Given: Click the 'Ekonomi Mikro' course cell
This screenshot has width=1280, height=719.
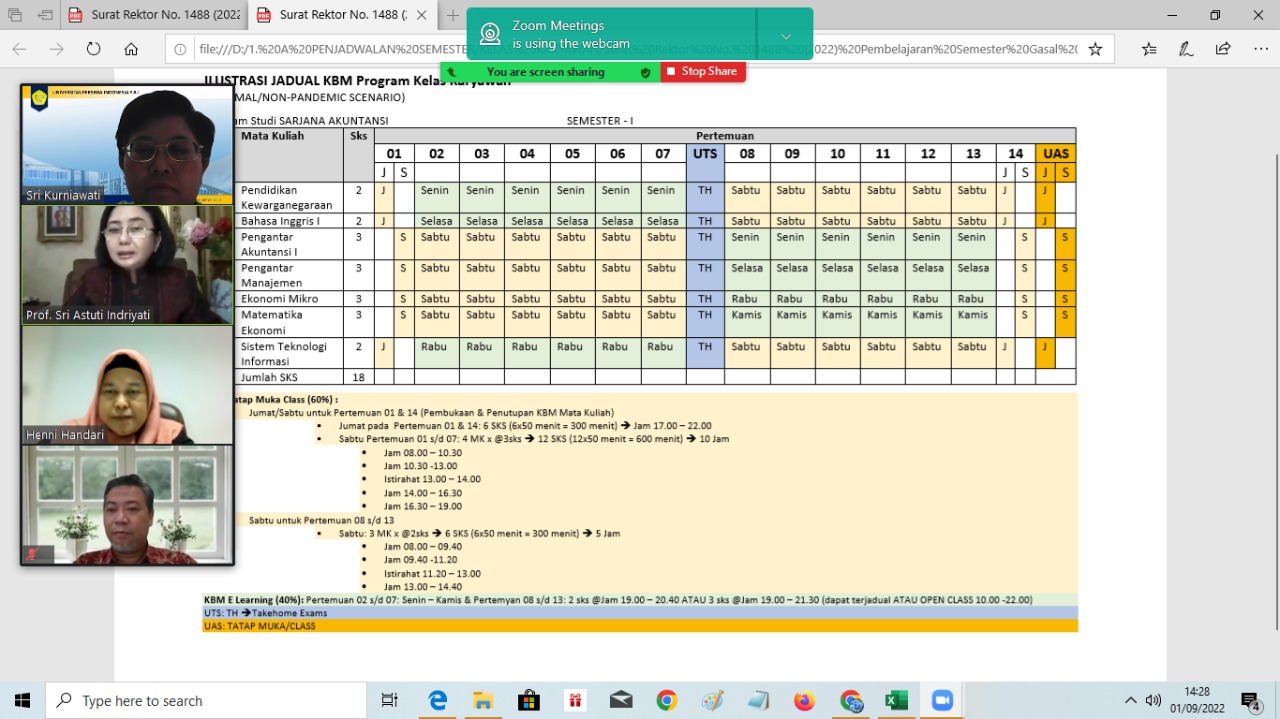Looking at the screenshot, I should [290, 298].
